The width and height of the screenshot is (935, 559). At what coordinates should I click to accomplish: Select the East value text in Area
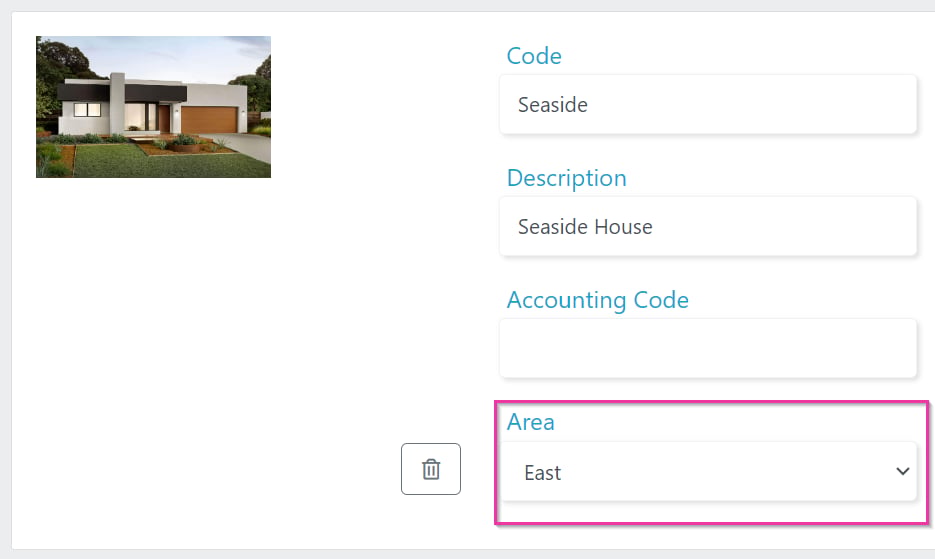point(542,472)
